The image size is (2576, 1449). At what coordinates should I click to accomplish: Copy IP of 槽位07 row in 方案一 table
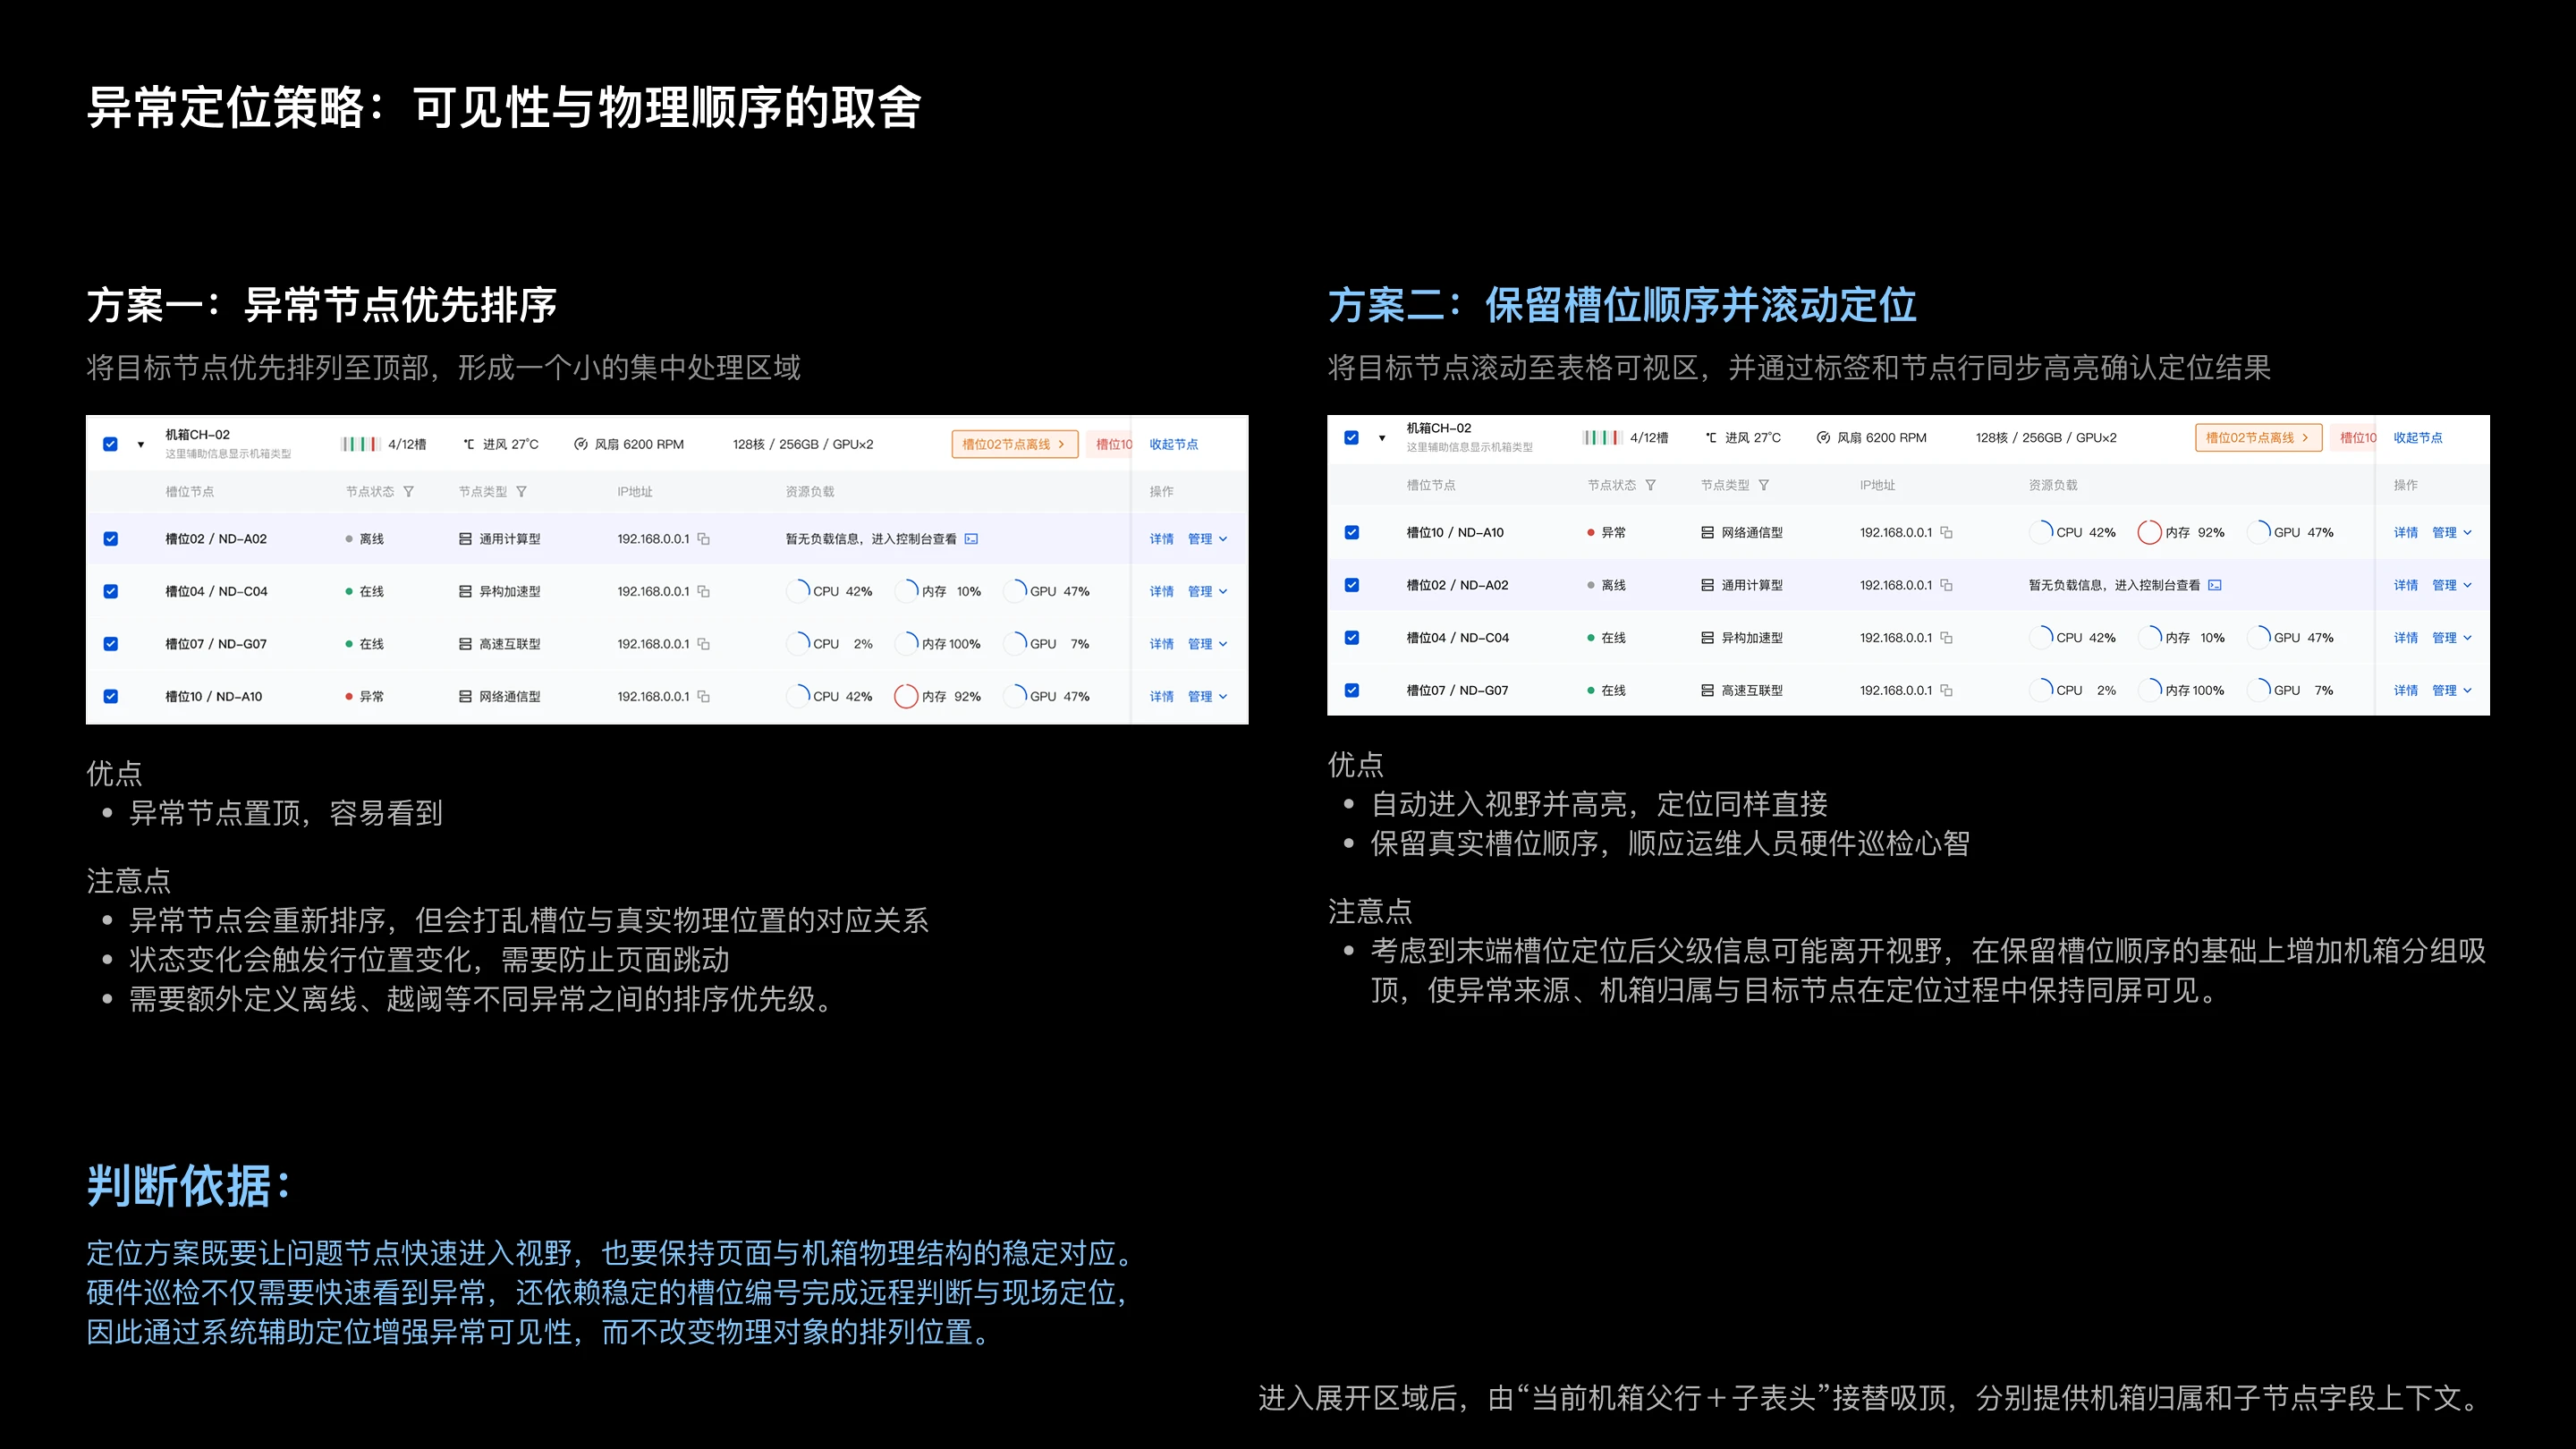point(704,644)
